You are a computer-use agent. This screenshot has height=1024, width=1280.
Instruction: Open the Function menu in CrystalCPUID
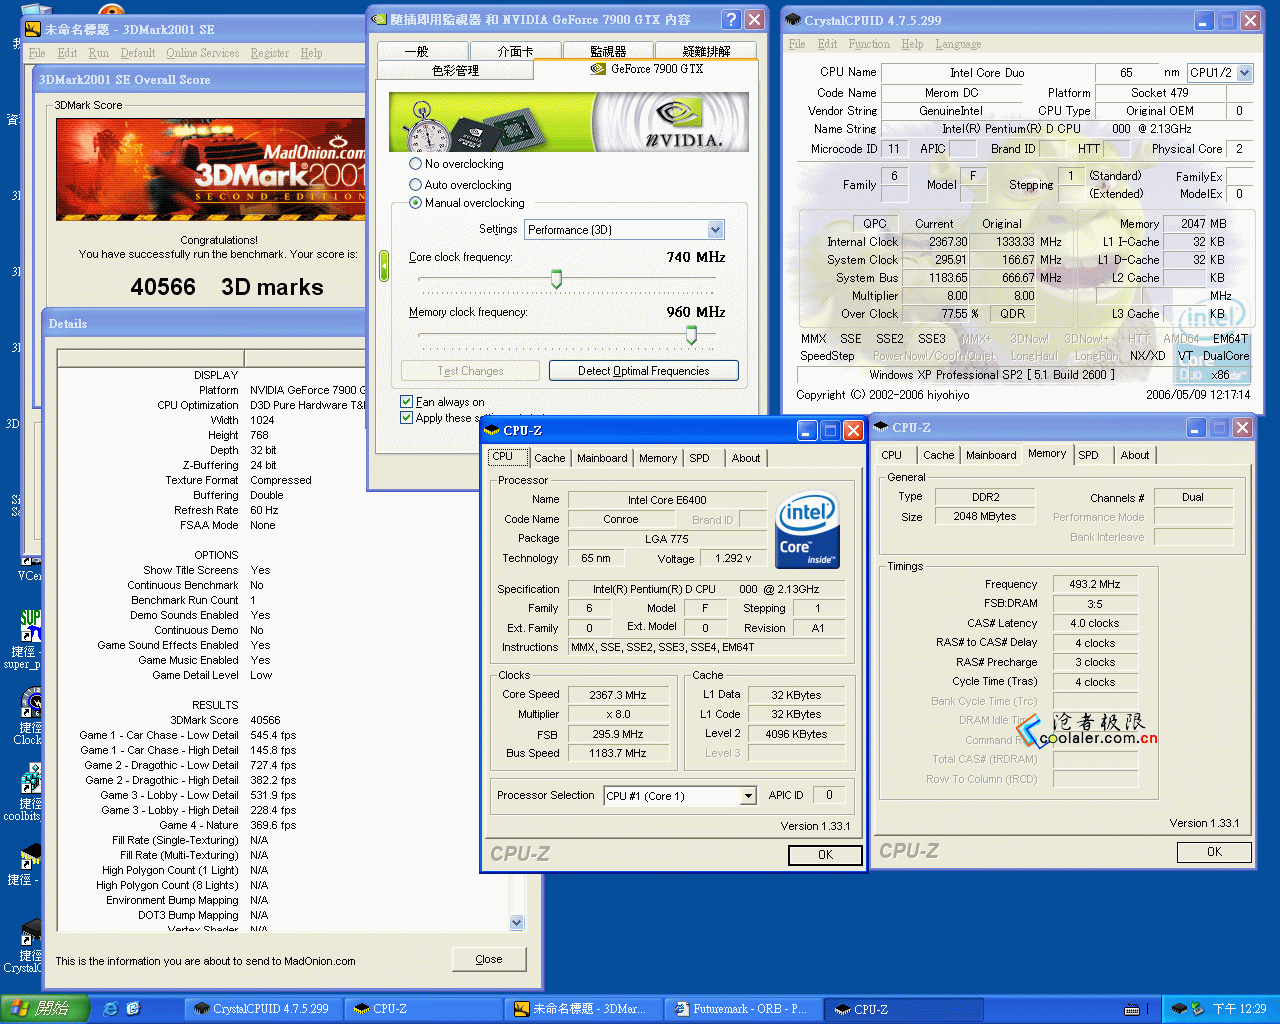pyautogui.click(x=869, y=44)
